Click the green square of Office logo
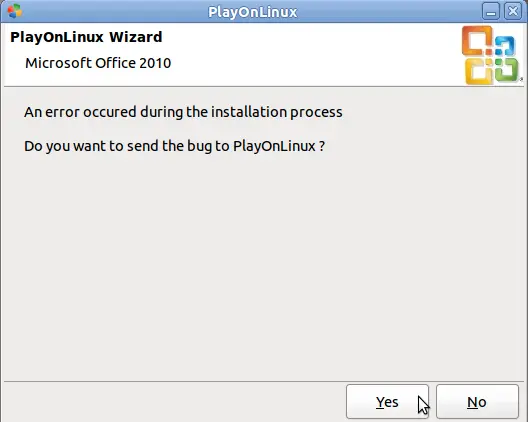The width and height of the screenshot is (528, 422). pos(506,69)
